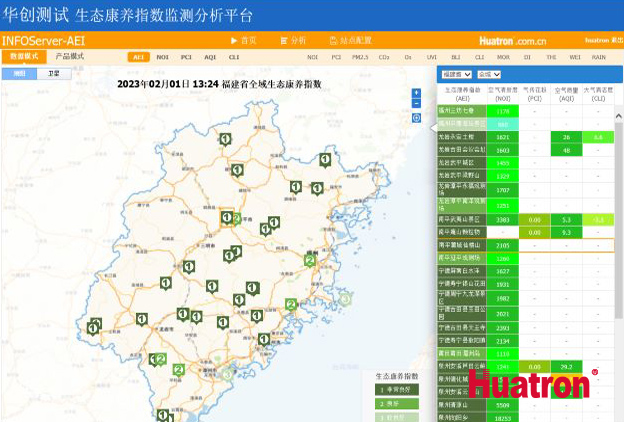The width and height of the screenshot is (624, 422).
Task: Select the 南平蒲城省香山 table row
Action: 462,244
